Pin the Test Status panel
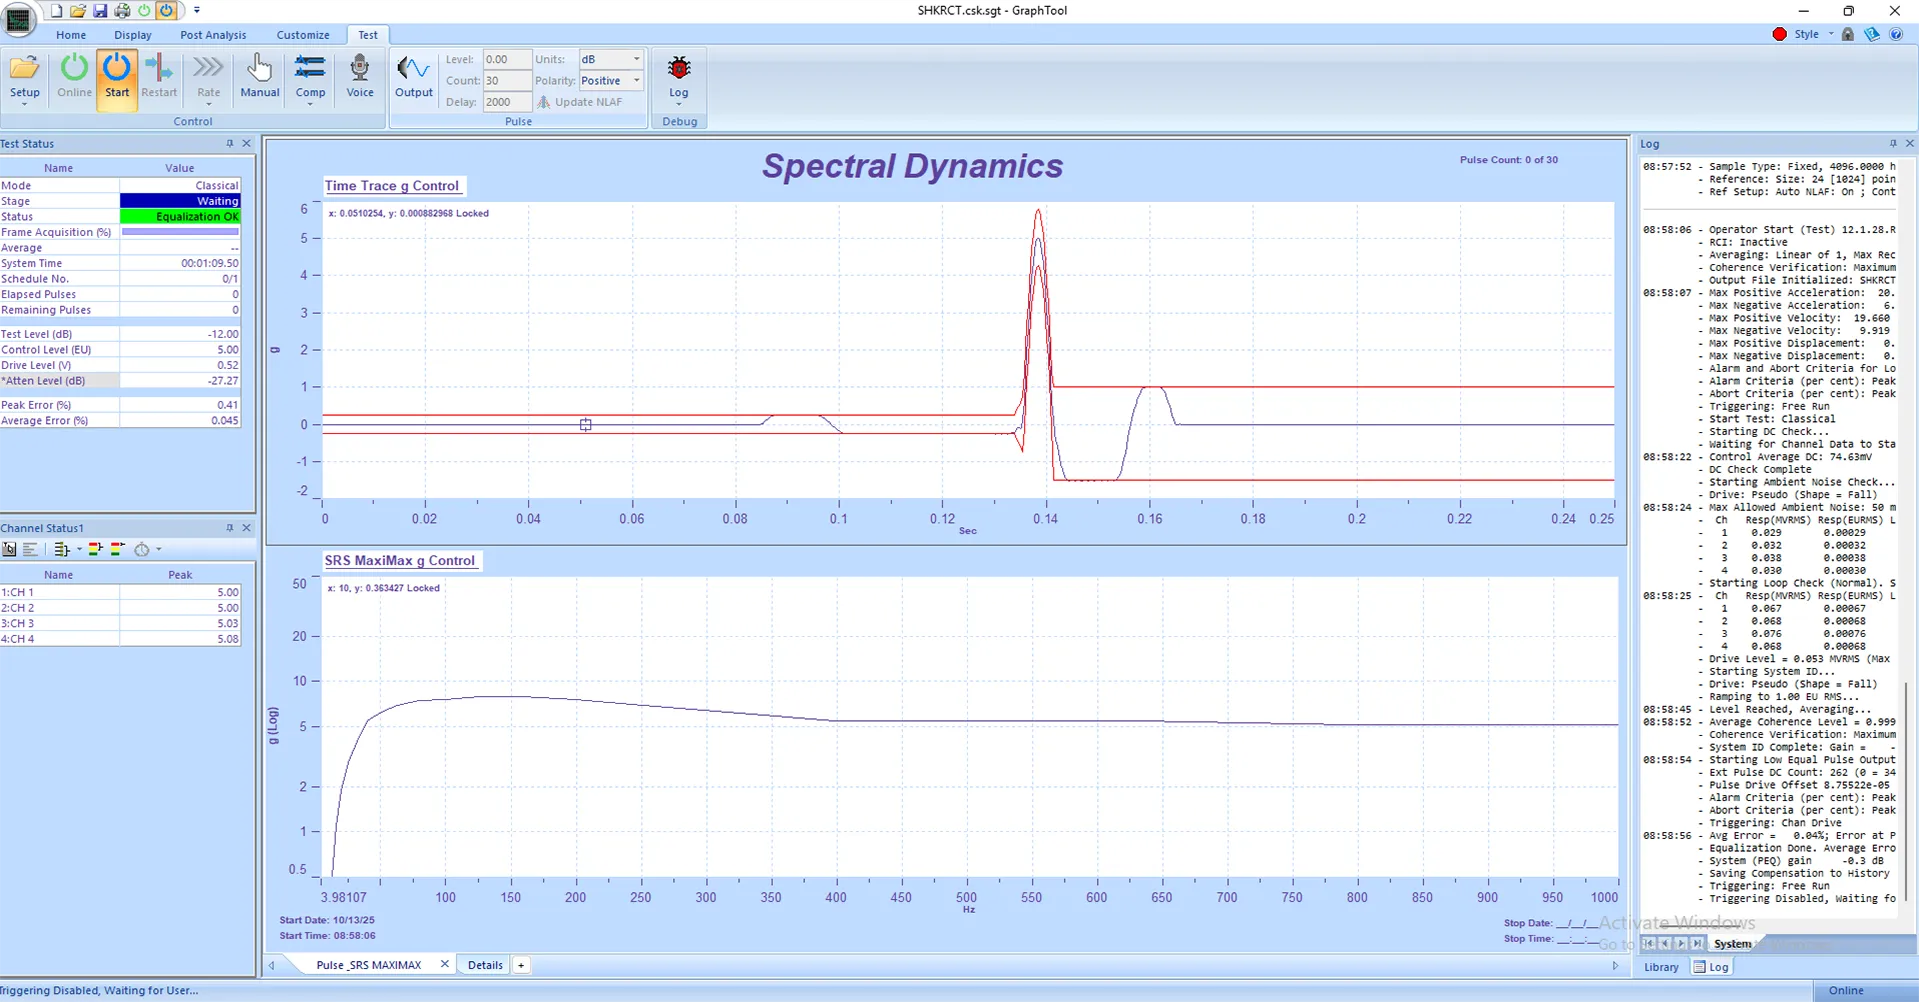Image resolution: width=1919 pixels, height=1002 pixels. pyautogui.click(x=230, y=144)
